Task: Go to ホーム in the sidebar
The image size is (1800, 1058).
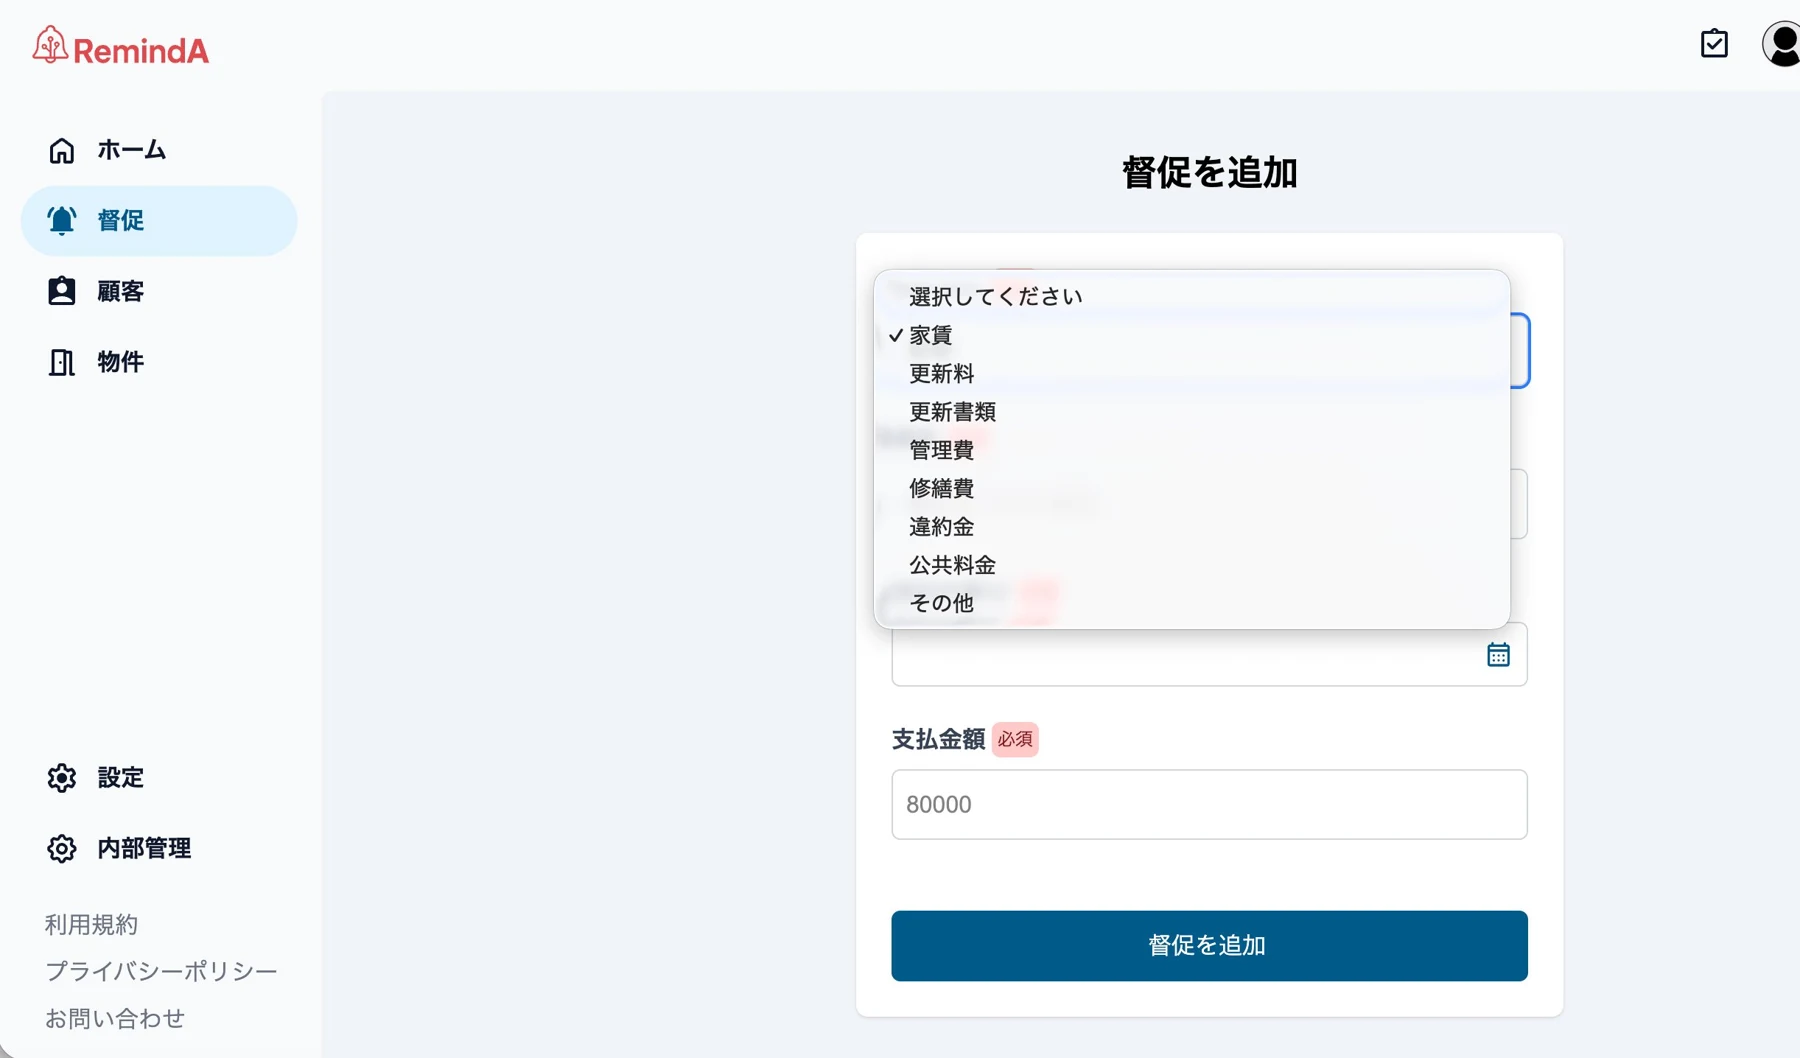Action: pos(159,150)
